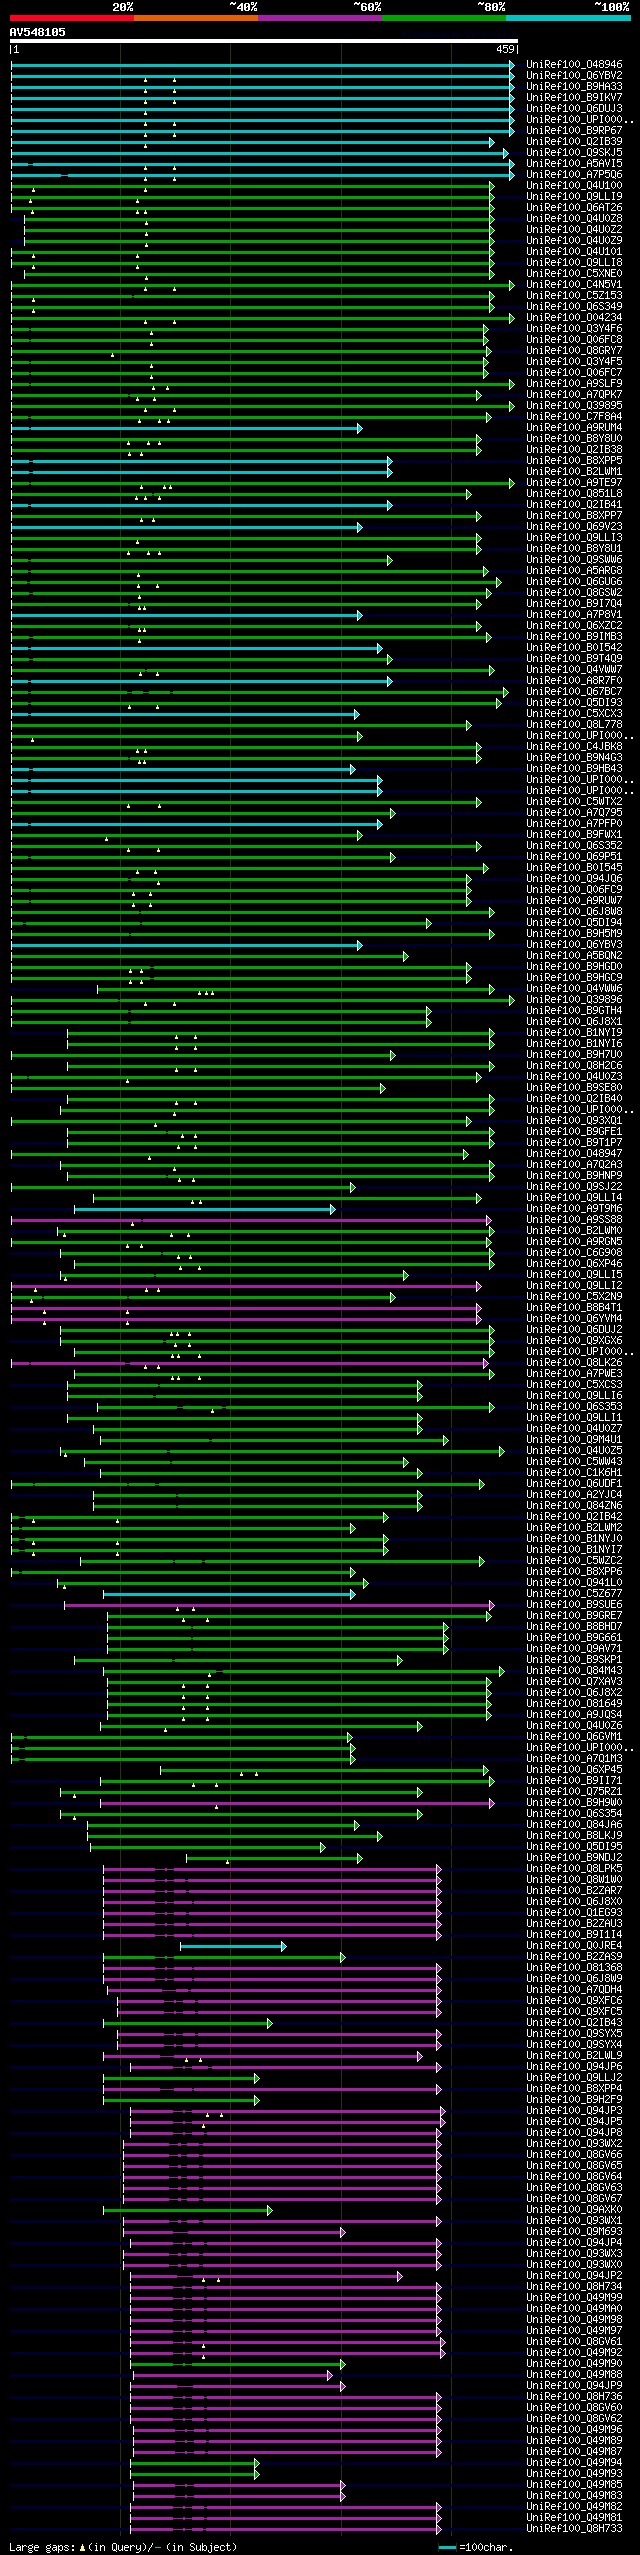The image size is (640, 2555).
Task: Select label UniRef100_Q8GRY7
Action: [x=574, y=350]
